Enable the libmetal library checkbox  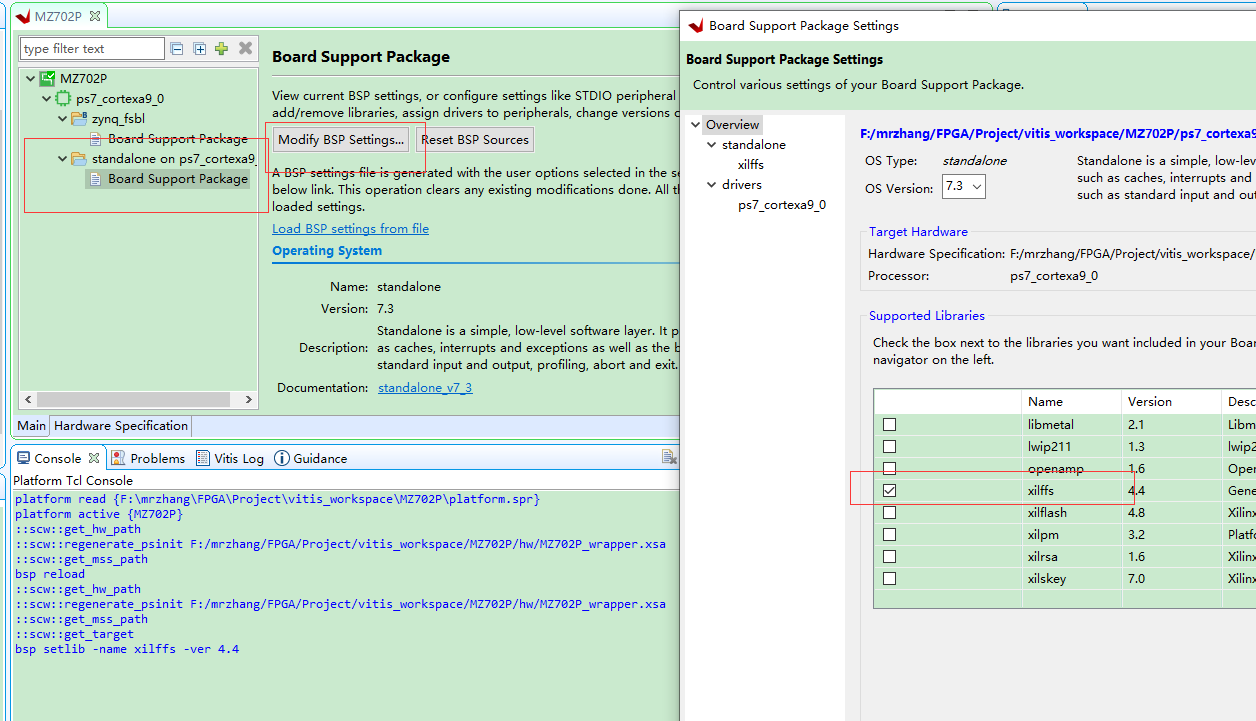coord(889,424)
